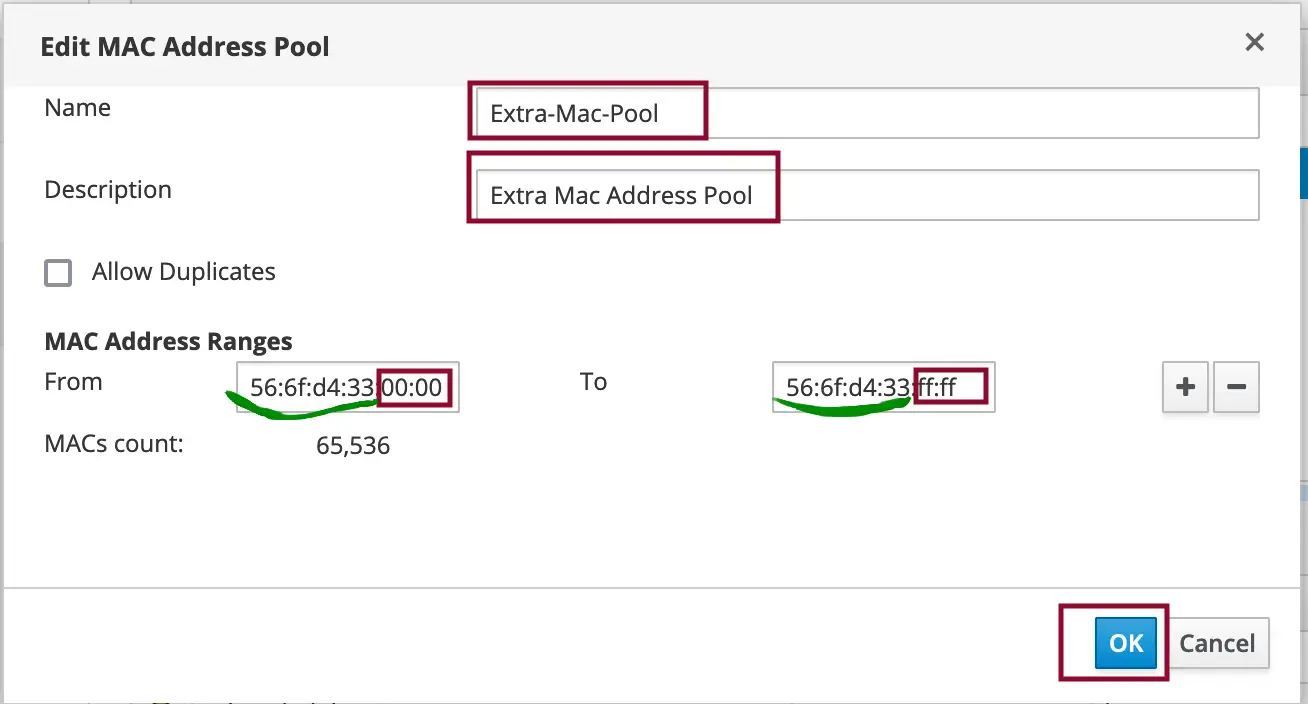Confirm changes with the OK button
The image size is (1308, 704).
pyautogui.click(x=1126, y=643)
